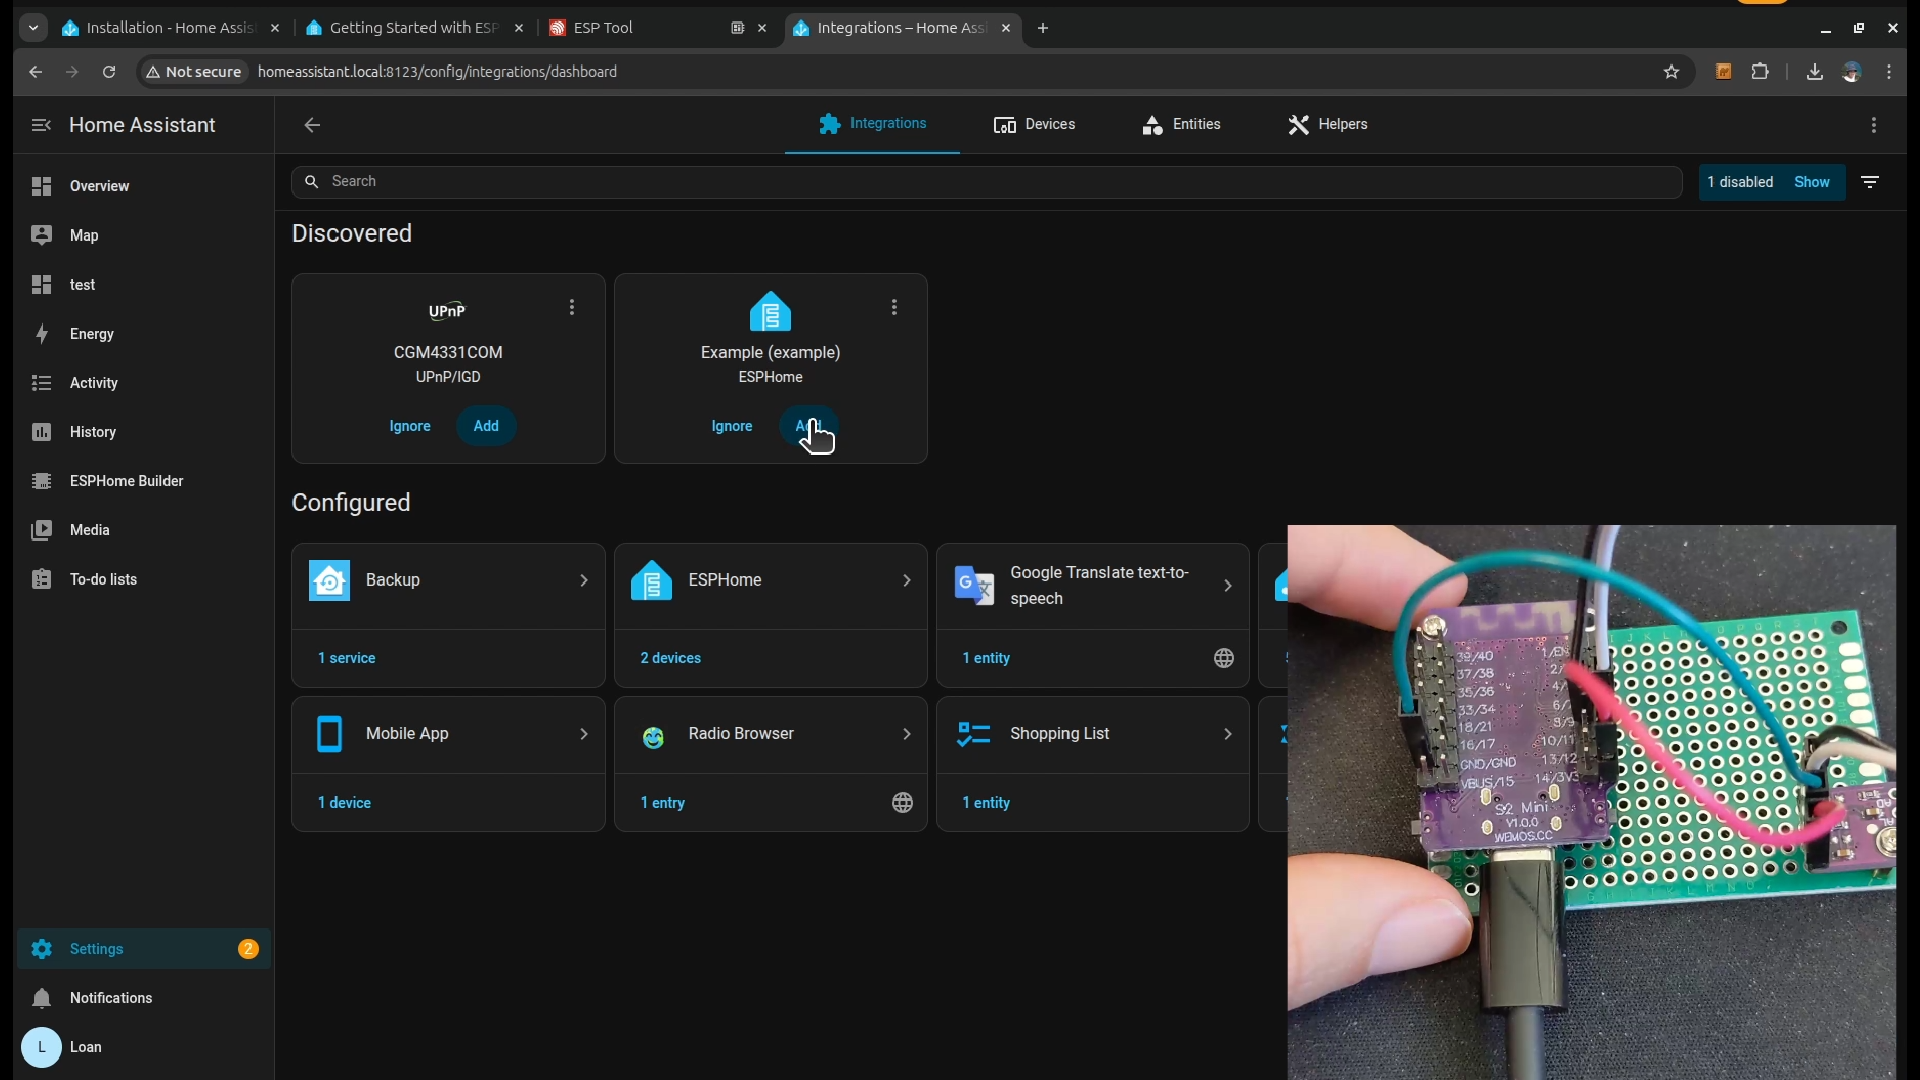This screenshot has height=1080, width=1920.
Task: Open the History page
Action: point(144,432)
